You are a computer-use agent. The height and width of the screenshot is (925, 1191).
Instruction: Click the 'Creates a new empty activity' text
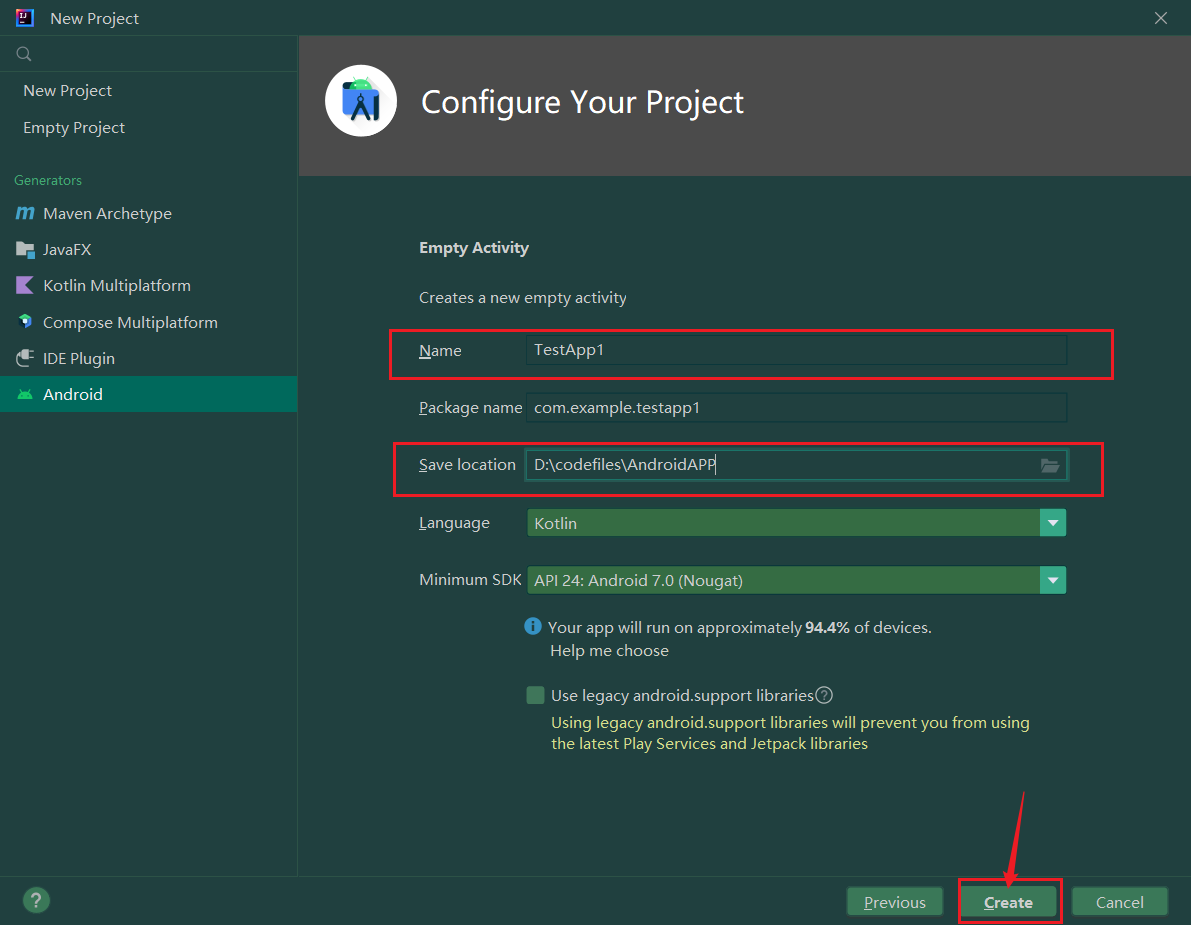pyautogui.click(x=523, y=298)
